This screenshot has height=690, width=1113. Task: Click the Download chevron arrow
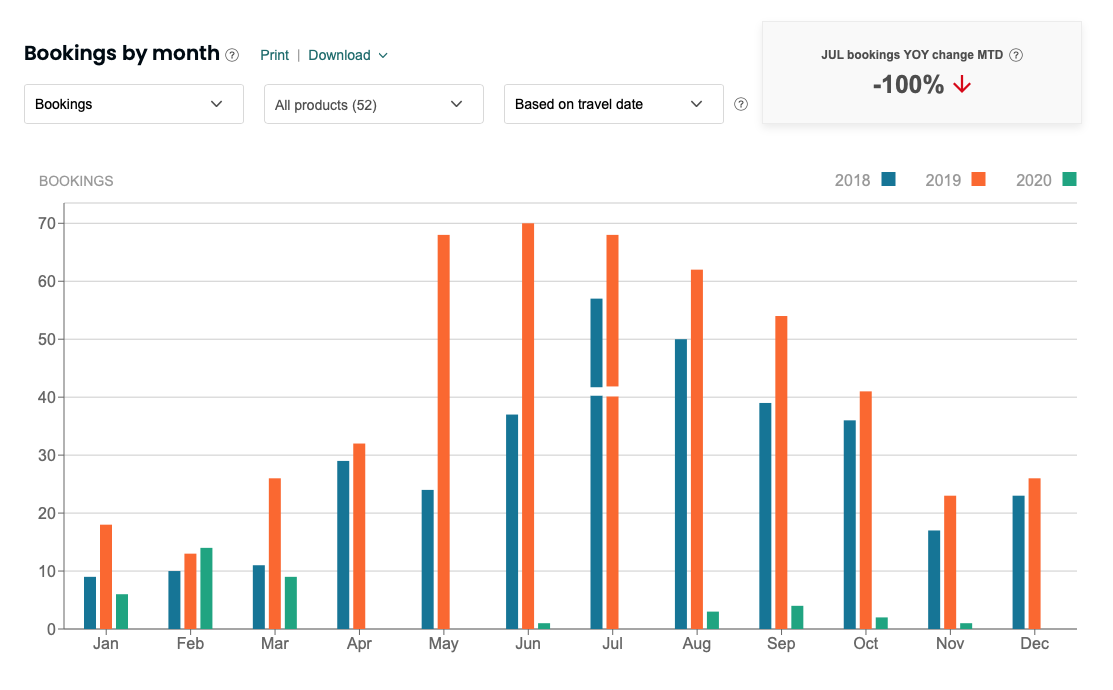(383, 56)
